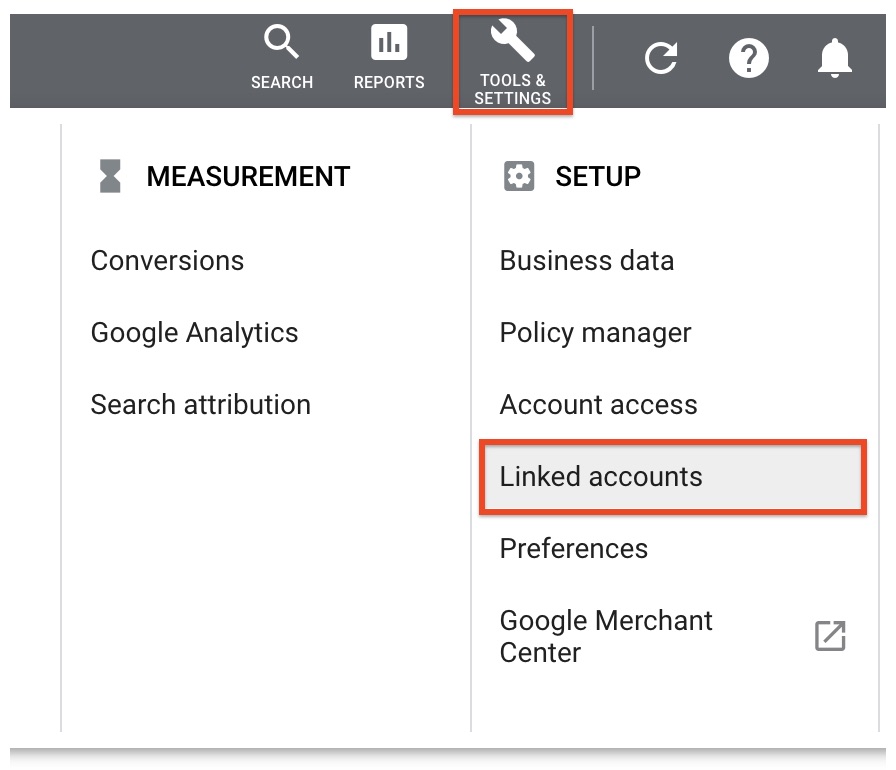This screenshot has height=770, width=896.
Task: Go to Account access
Action: [598, 404]
